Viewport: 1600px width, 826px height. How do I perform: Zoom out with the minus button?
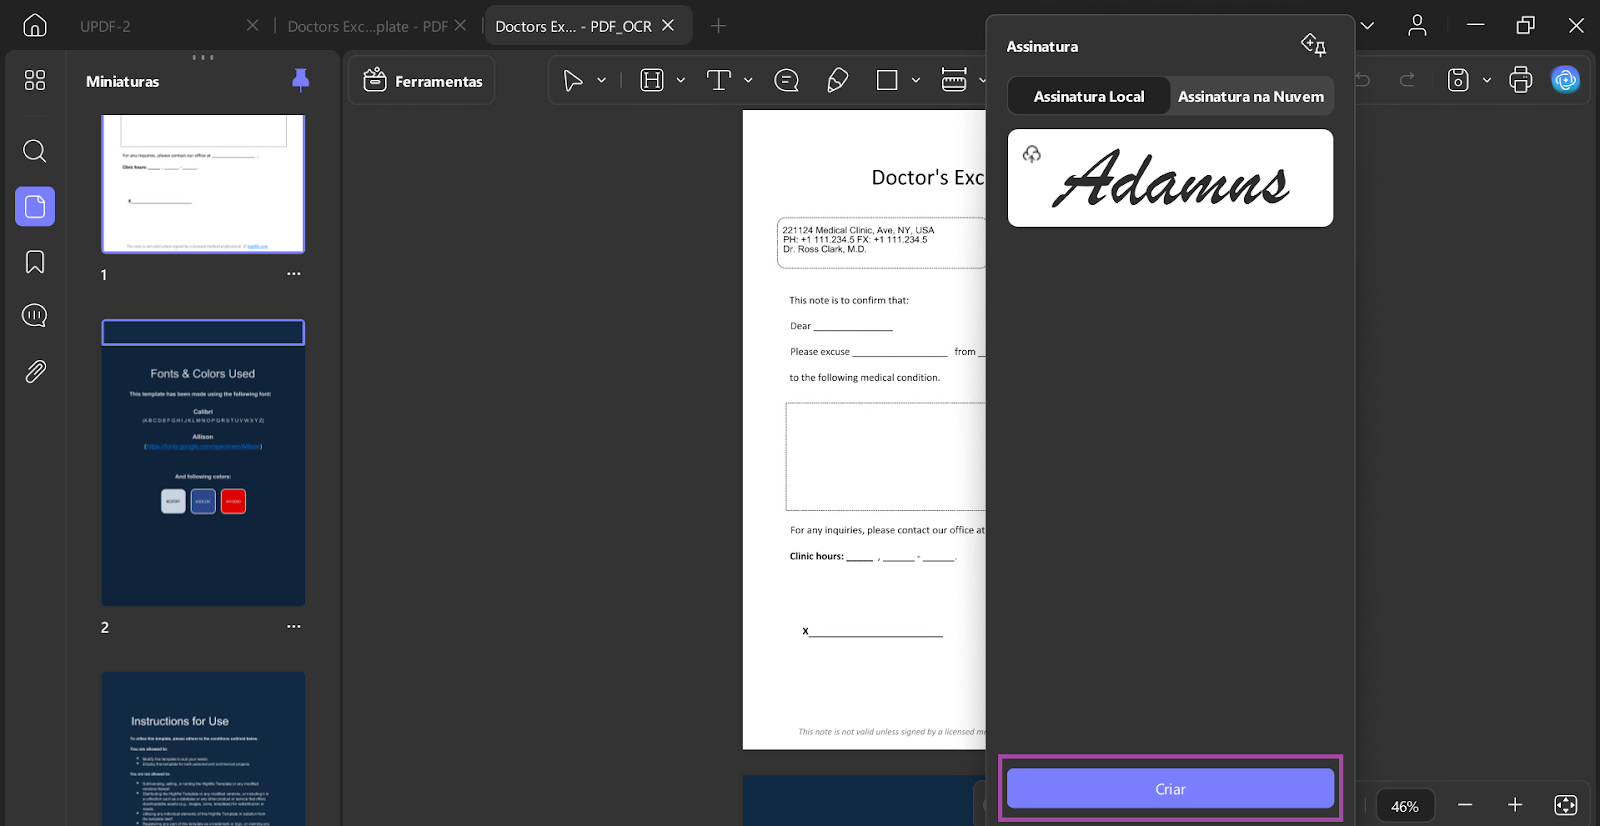tap(1465, 805)
